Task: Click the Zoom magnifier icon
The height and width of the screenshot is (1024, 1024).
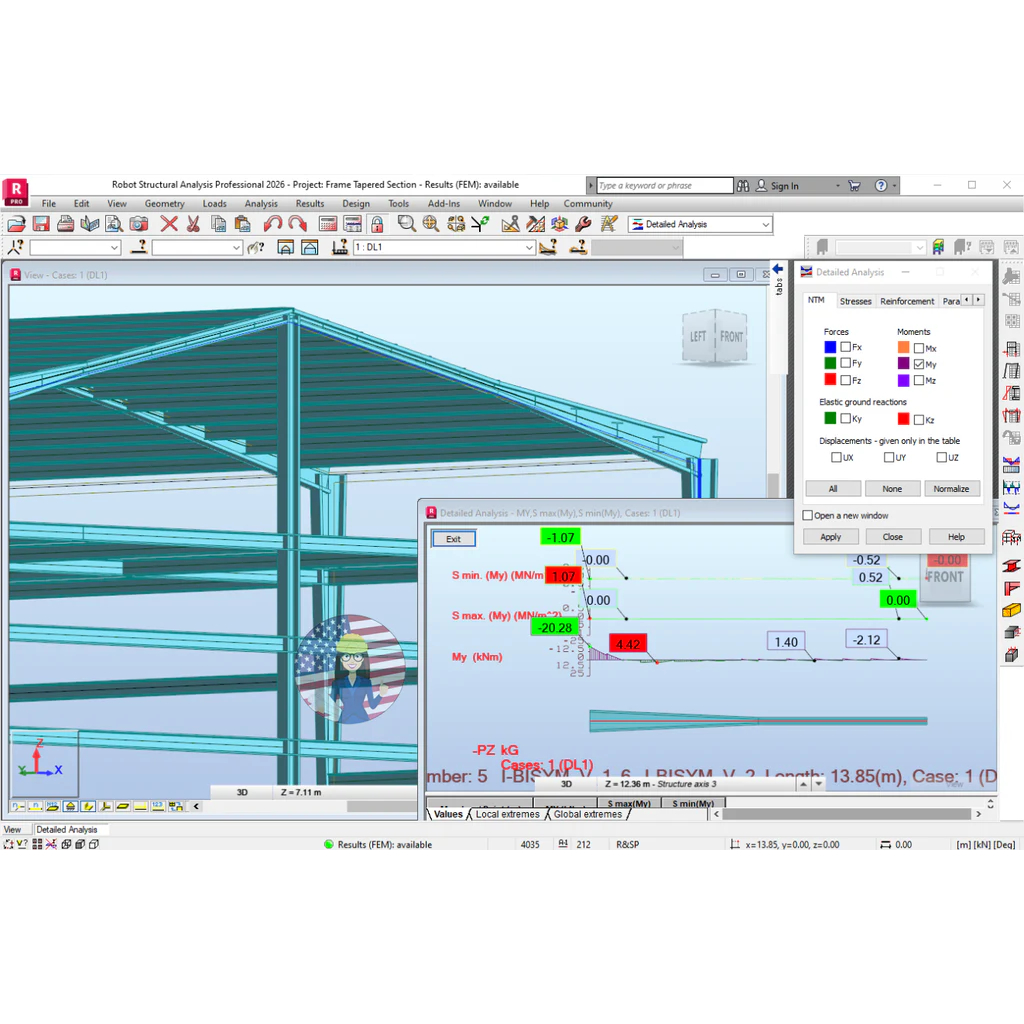Action: [x=406, y=224]
